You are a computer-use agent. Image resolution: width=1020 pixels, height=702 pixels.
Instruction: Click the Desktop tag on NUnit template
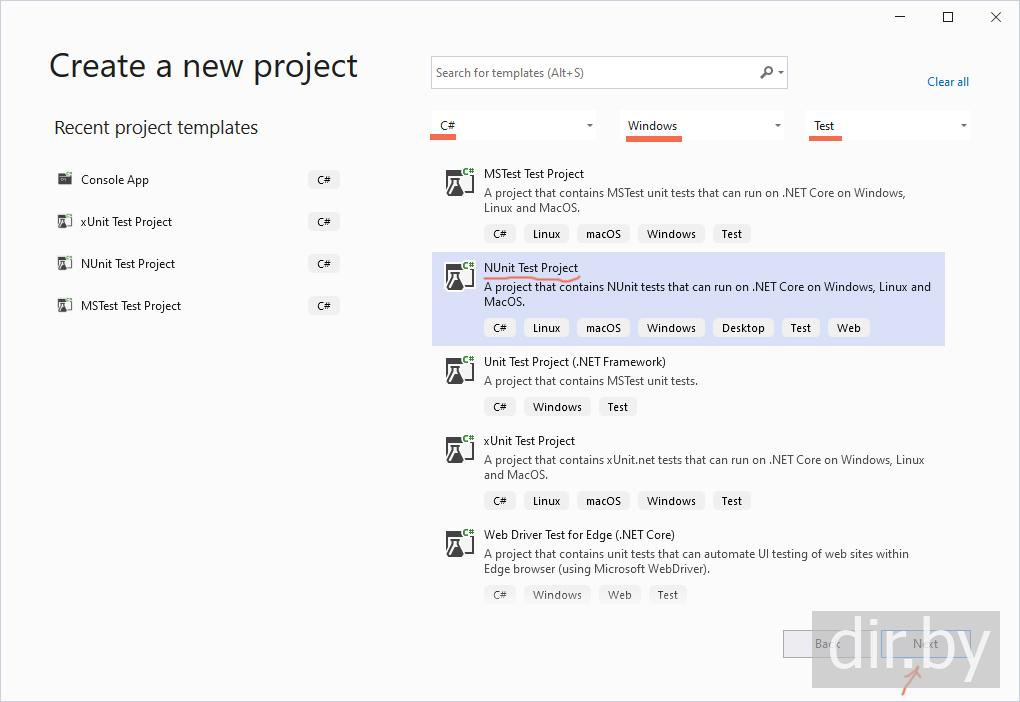(743, 328)
